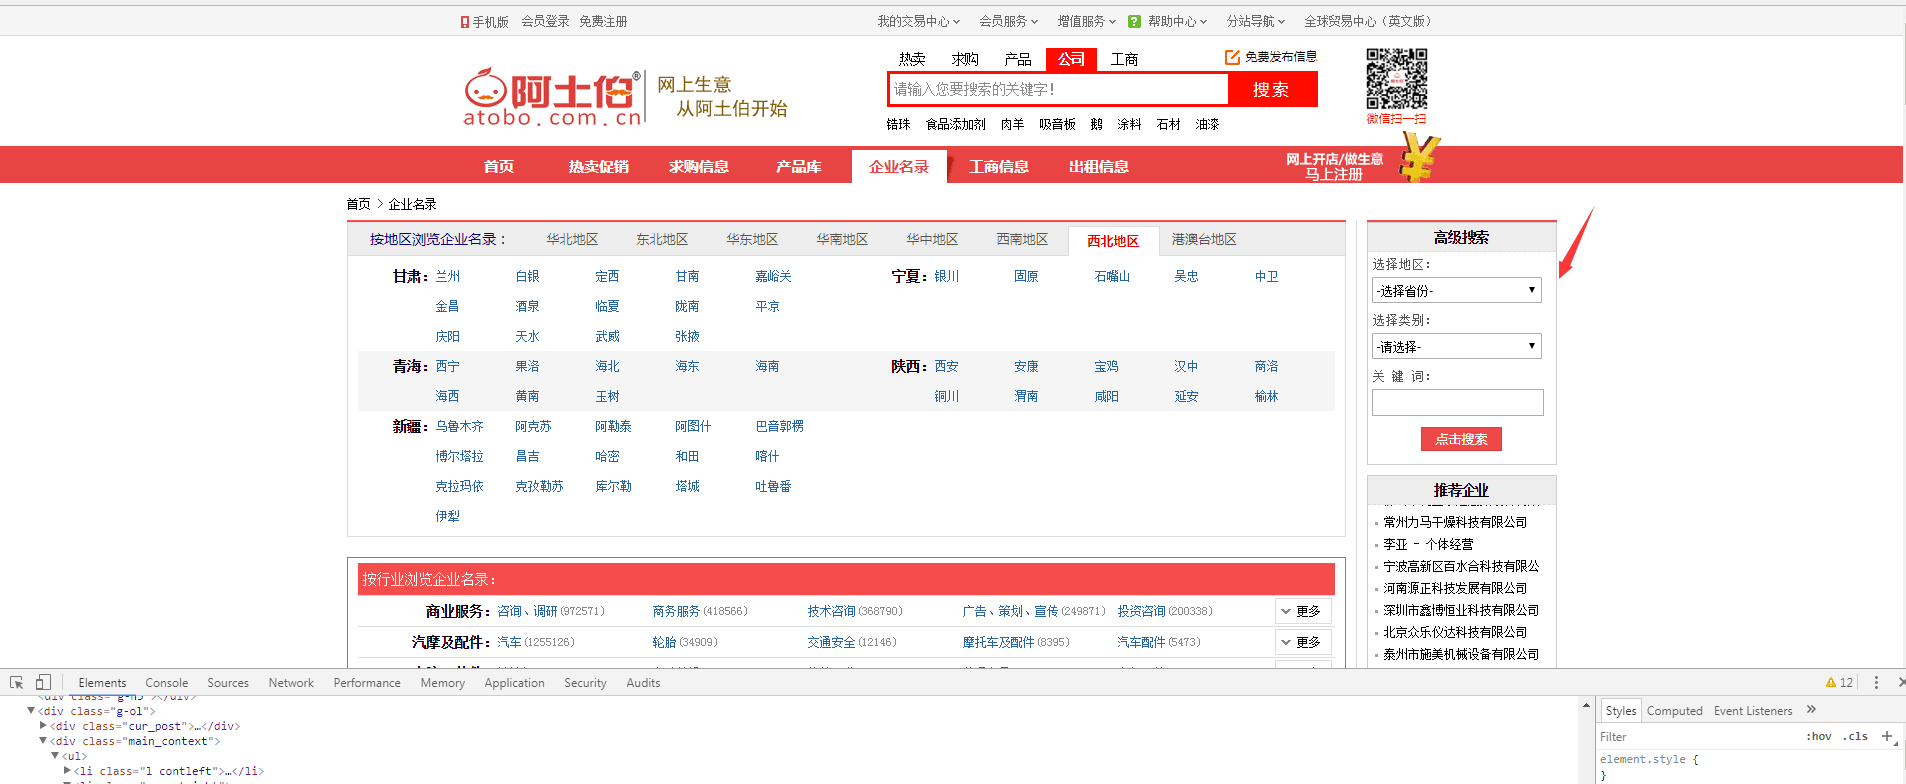This screenshot has height=784, width=1906.
Task: Open the 银川 city link under 宁夏
Action: pyautogui.click(x=947, y=276)
